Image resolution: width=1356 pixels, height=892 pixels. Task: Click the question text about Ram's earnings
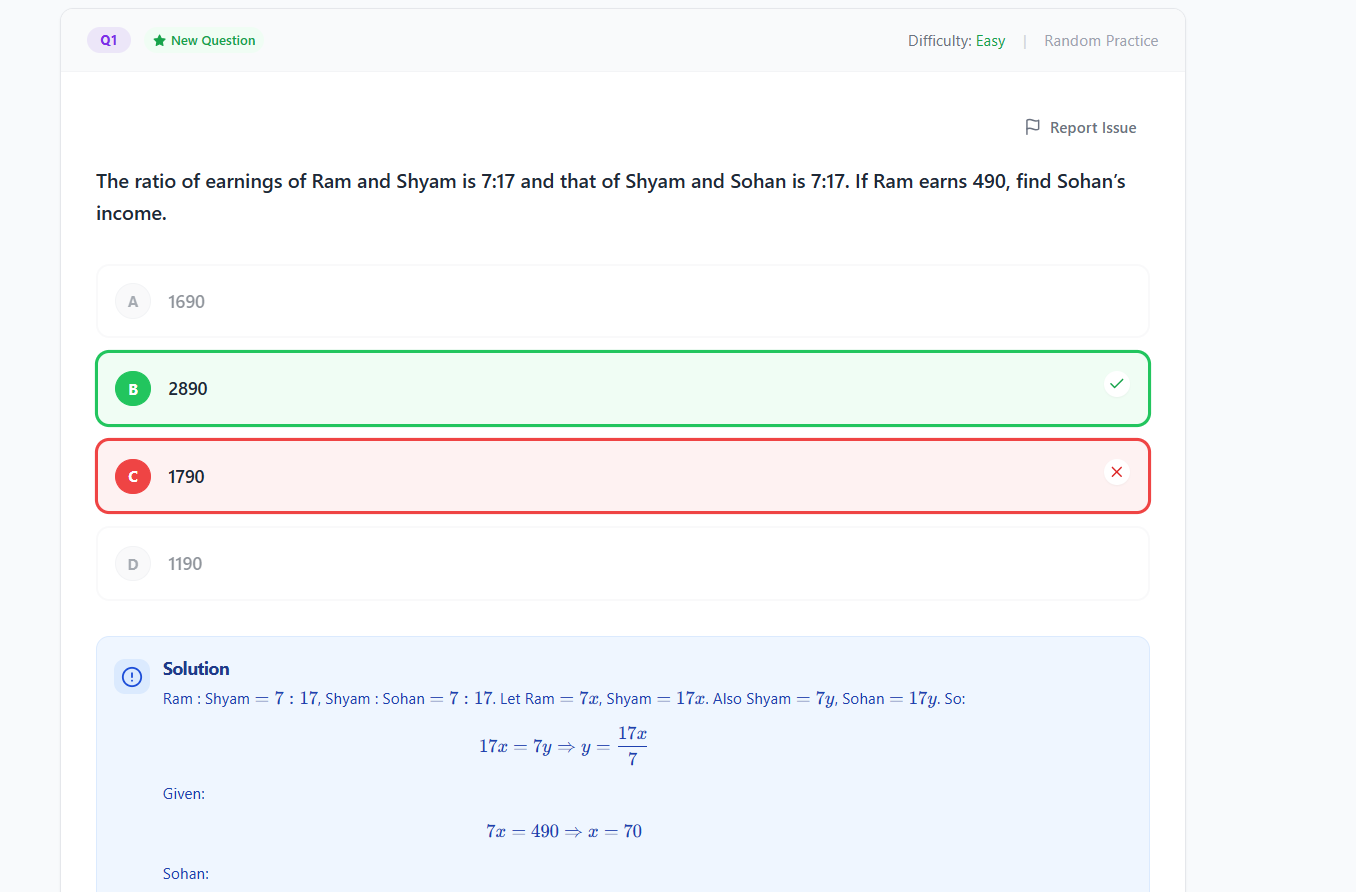(611, 197)
